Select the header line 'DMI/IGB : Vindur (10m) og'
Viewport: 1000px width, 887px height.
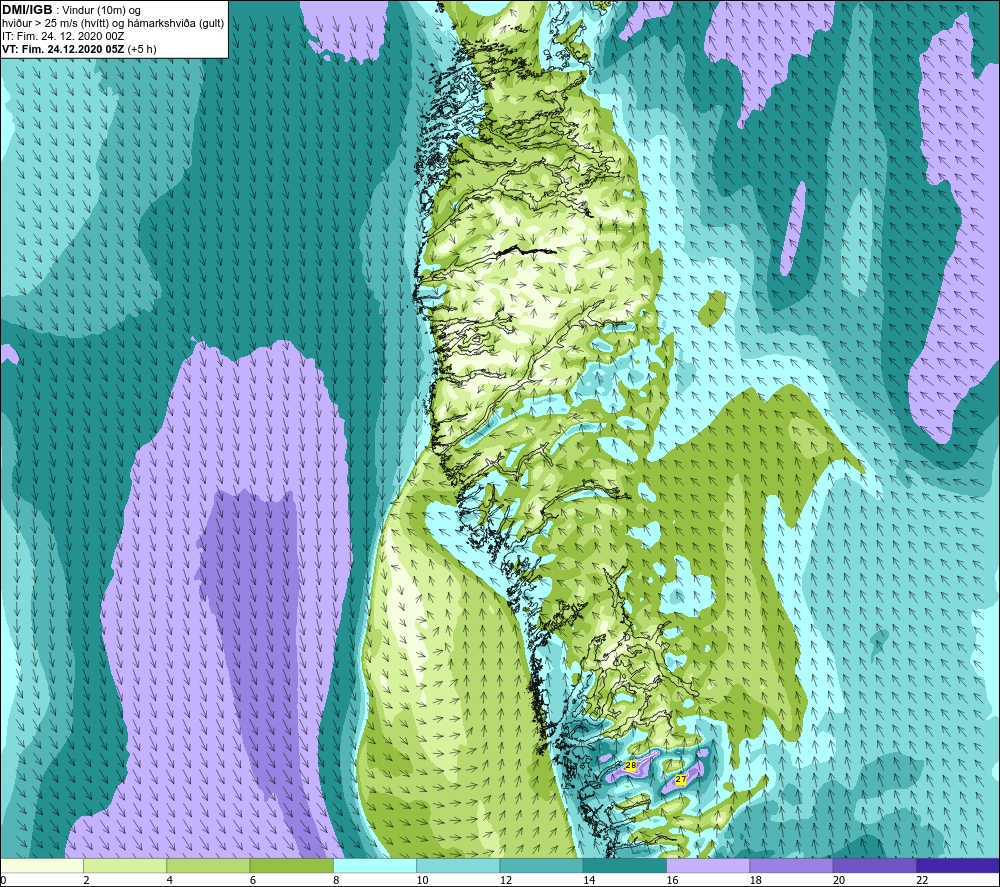pyautogui.click(x=71, y=10)
